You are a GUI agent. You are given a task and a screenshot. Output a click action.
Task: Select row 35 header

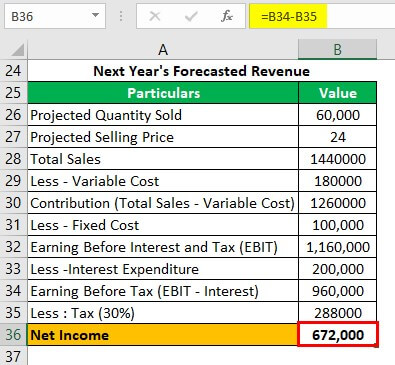pyautogui.click(x=13, y=313)
